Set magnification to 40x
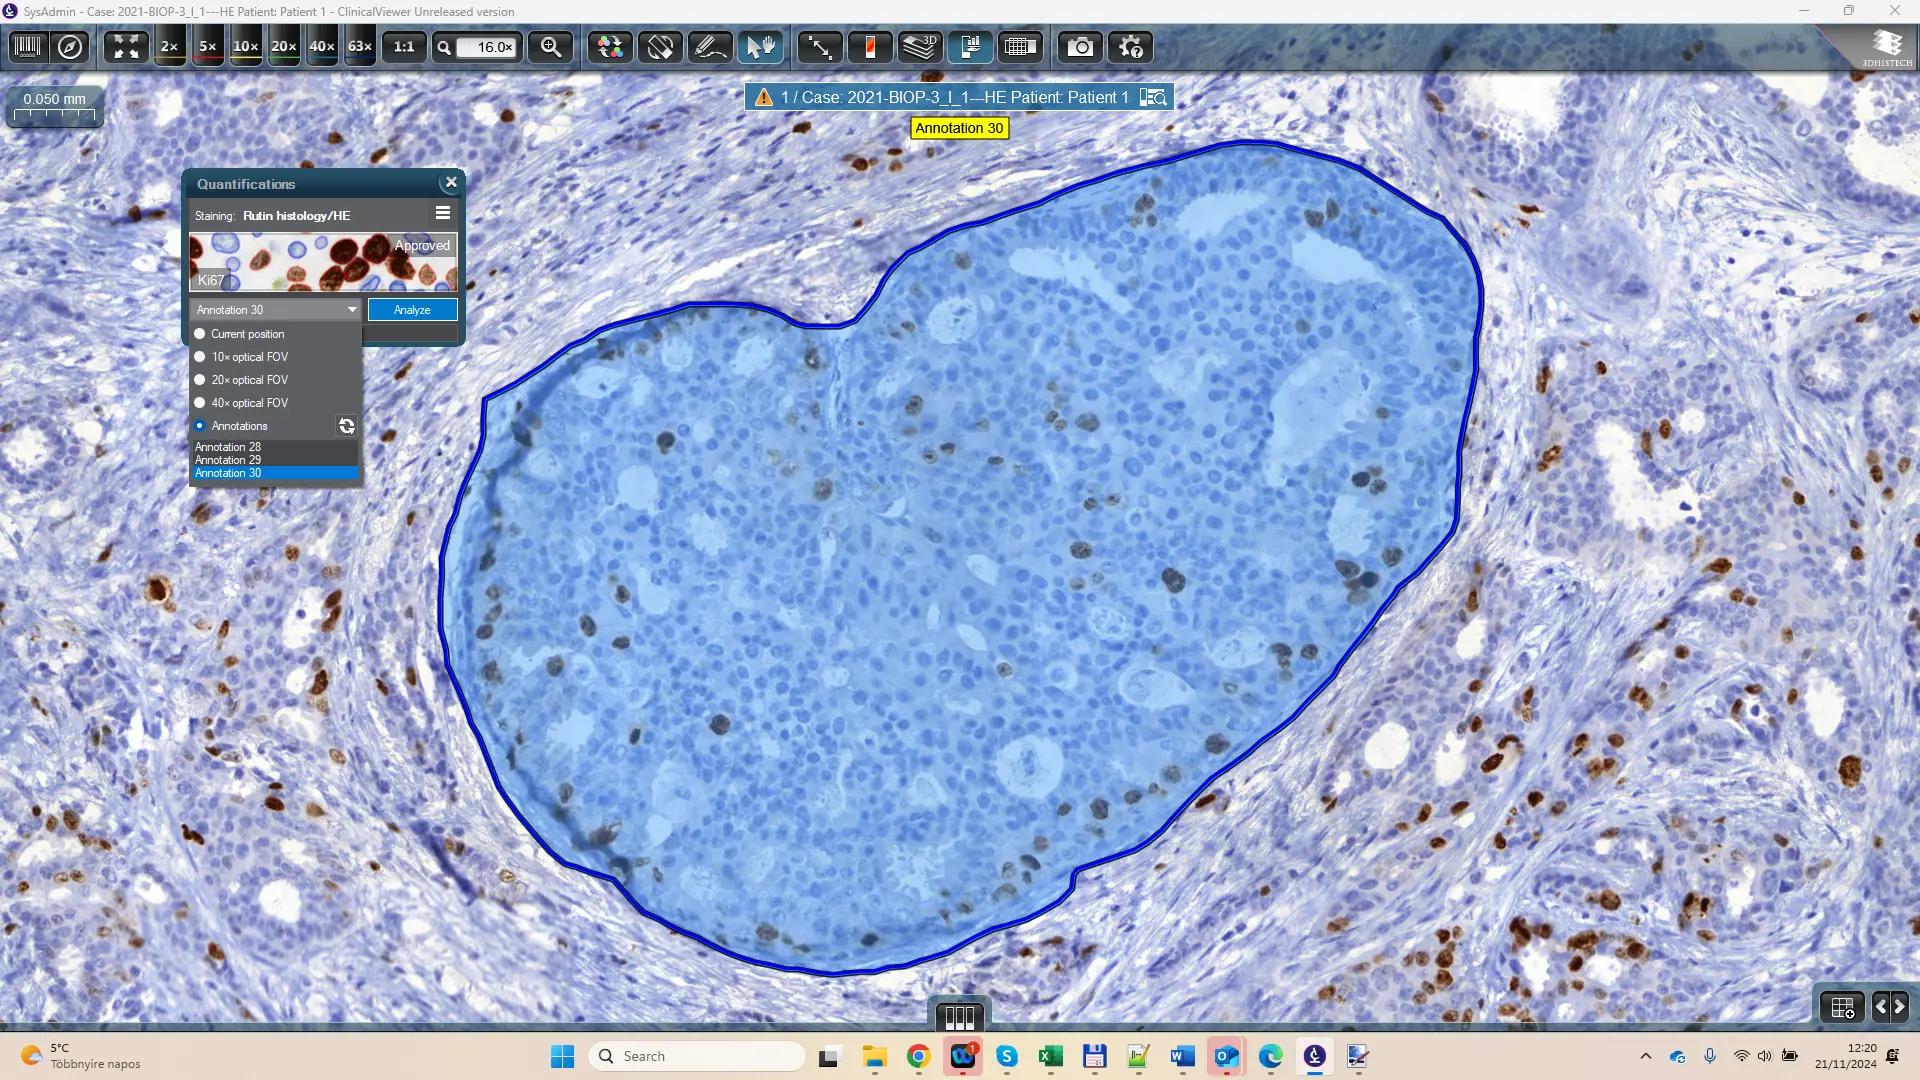Screen dimensions: 1920x1080 (322, 47)
